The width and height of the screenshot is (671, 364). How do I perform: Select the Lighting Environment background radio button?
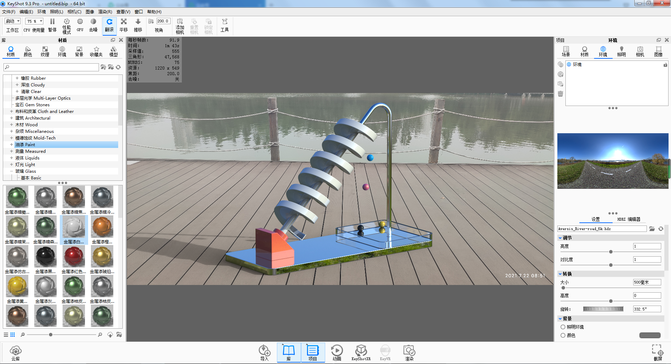click(x=563, y=327)
